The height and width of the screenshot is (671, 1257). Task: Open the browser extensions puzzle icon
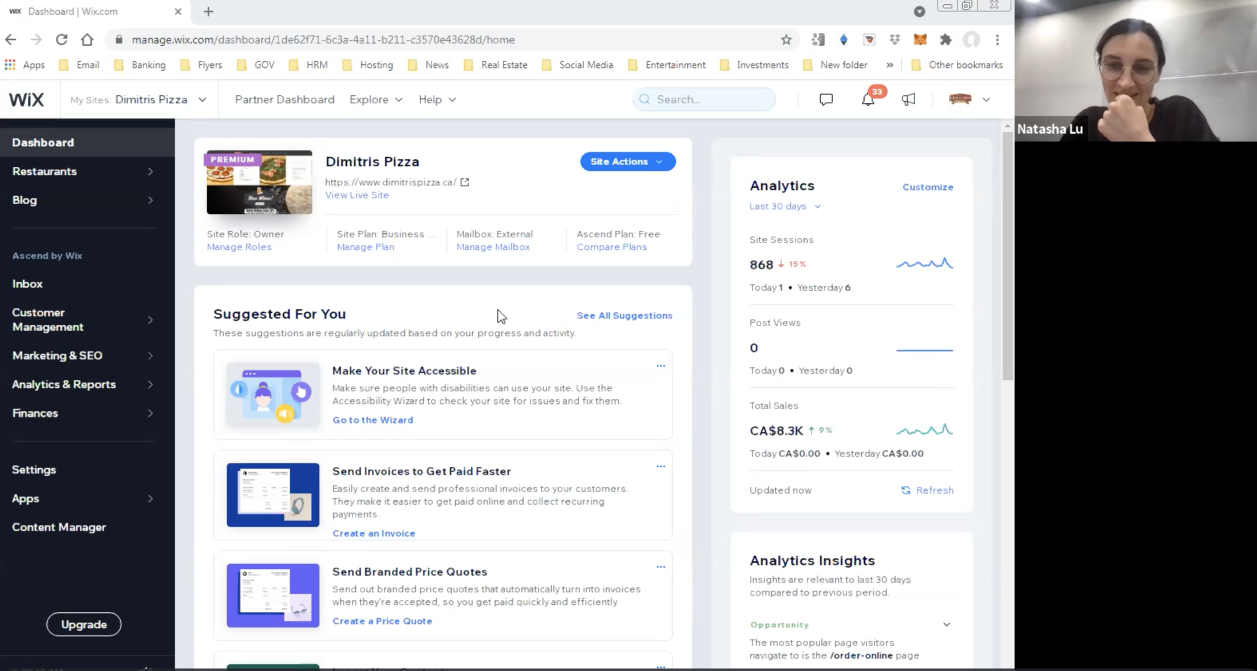coord(945,40)
